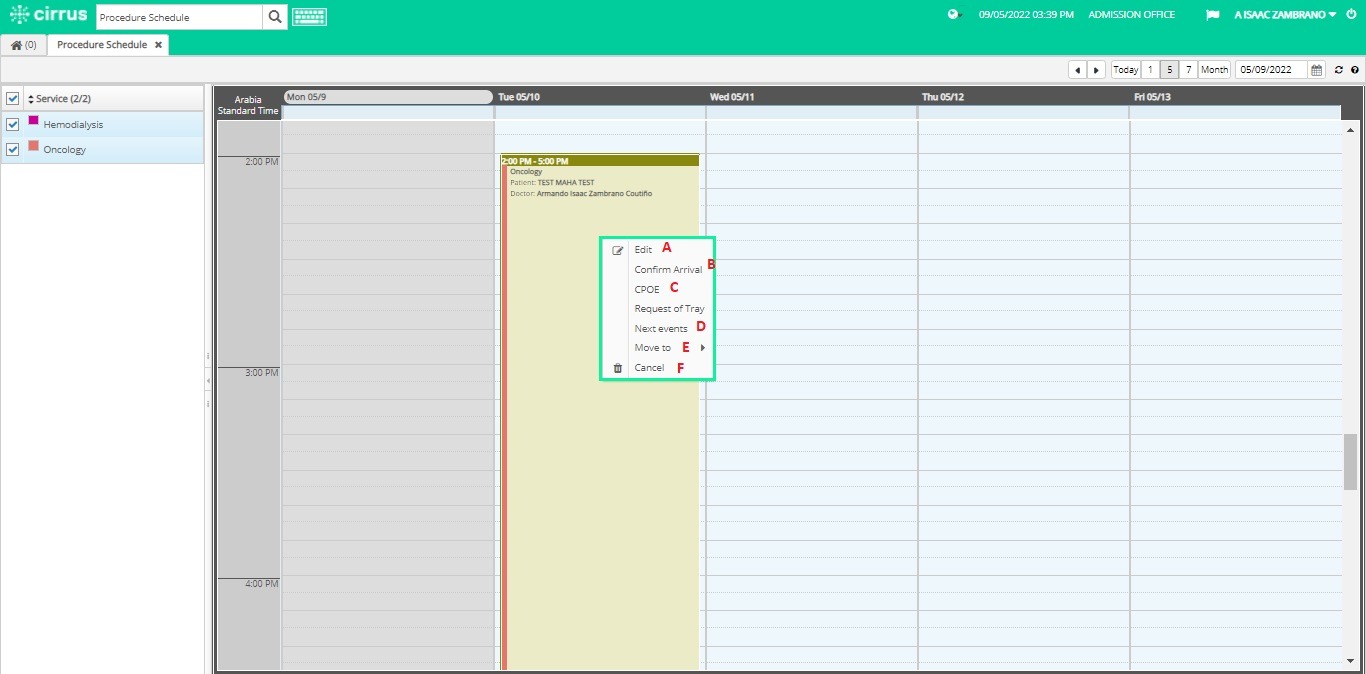1366x674 pixels.
Task: Click the search magnifier icon
Action: (275, 17)
